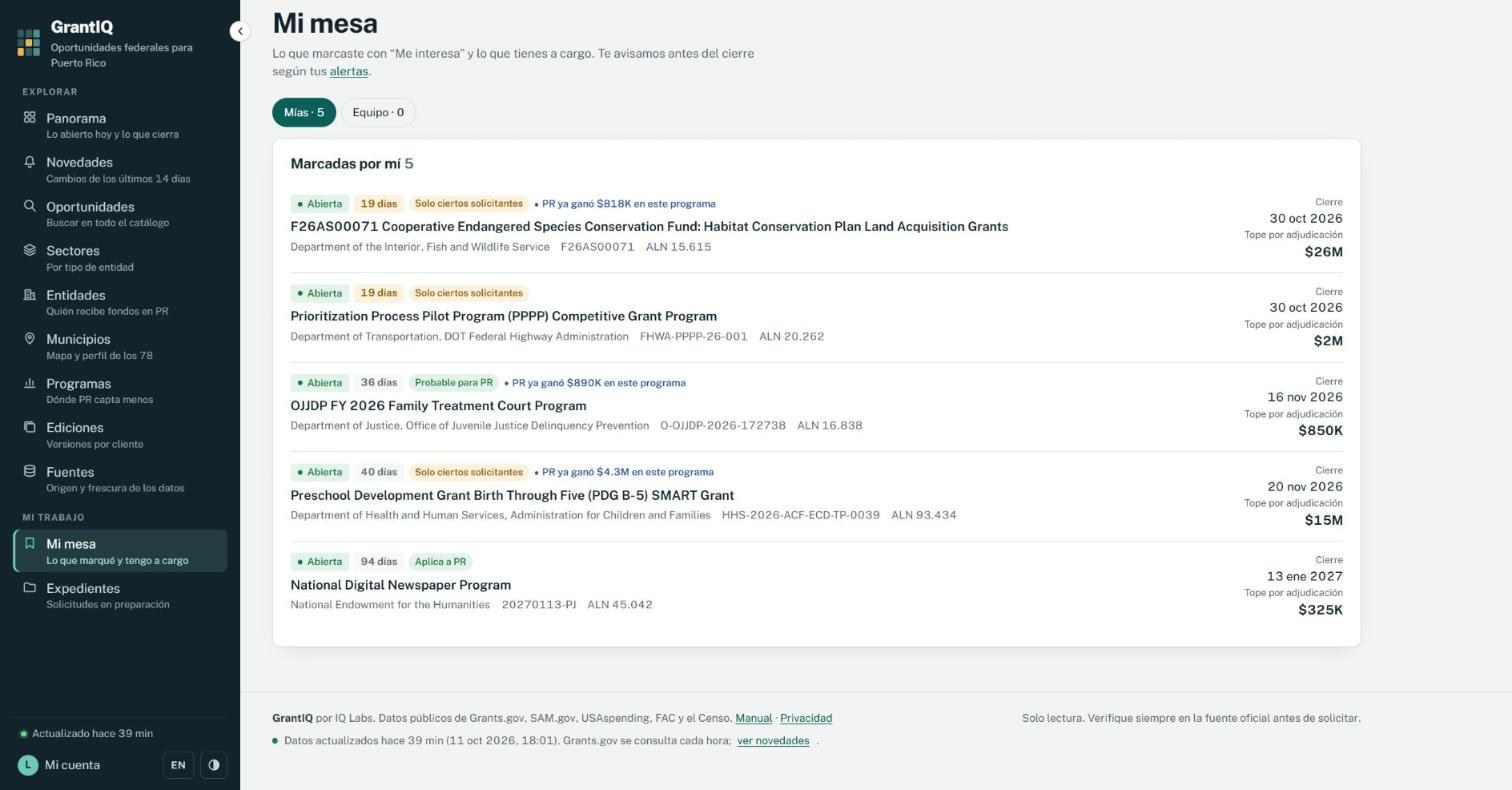Click "PR ya ganó $4.3M en este programa"
Screen dimensions: 1512x790
(624, 472)
